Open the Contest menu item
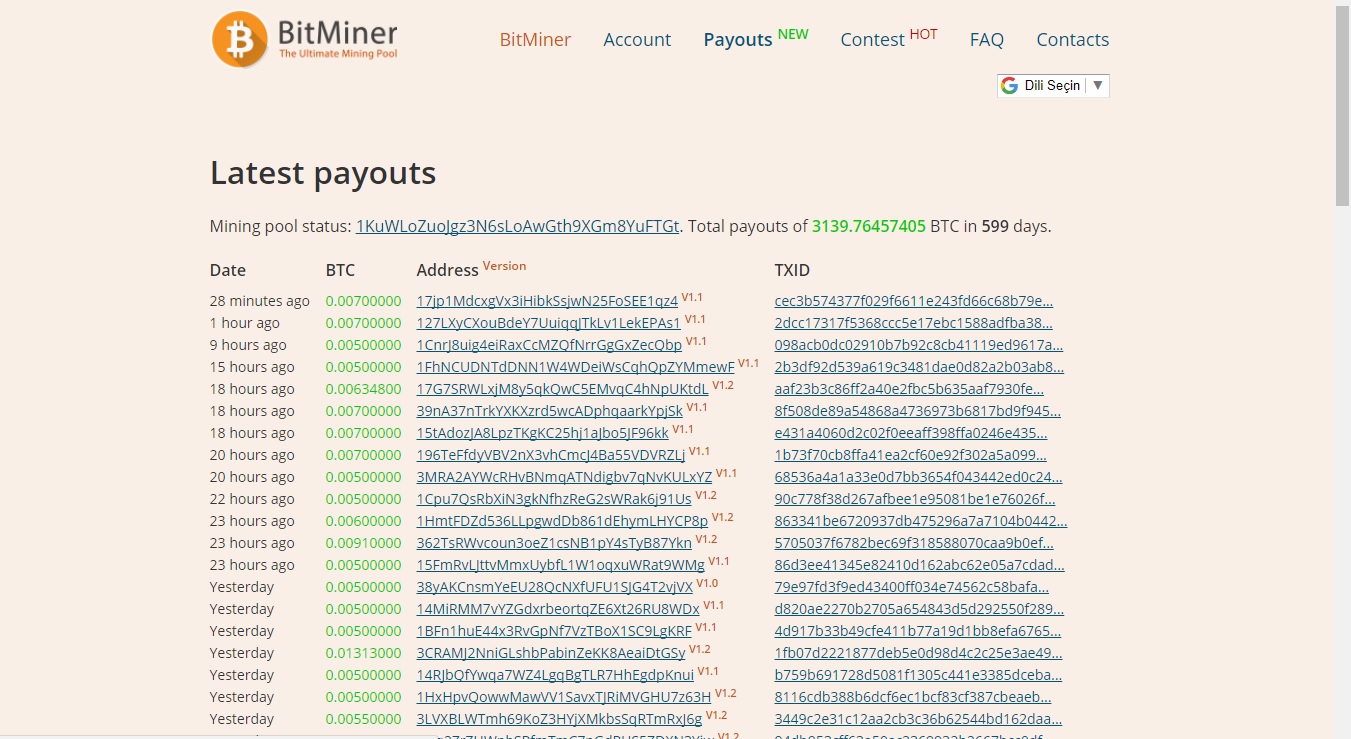Screen dimensions: 1351x739 (x=872, y=40)
